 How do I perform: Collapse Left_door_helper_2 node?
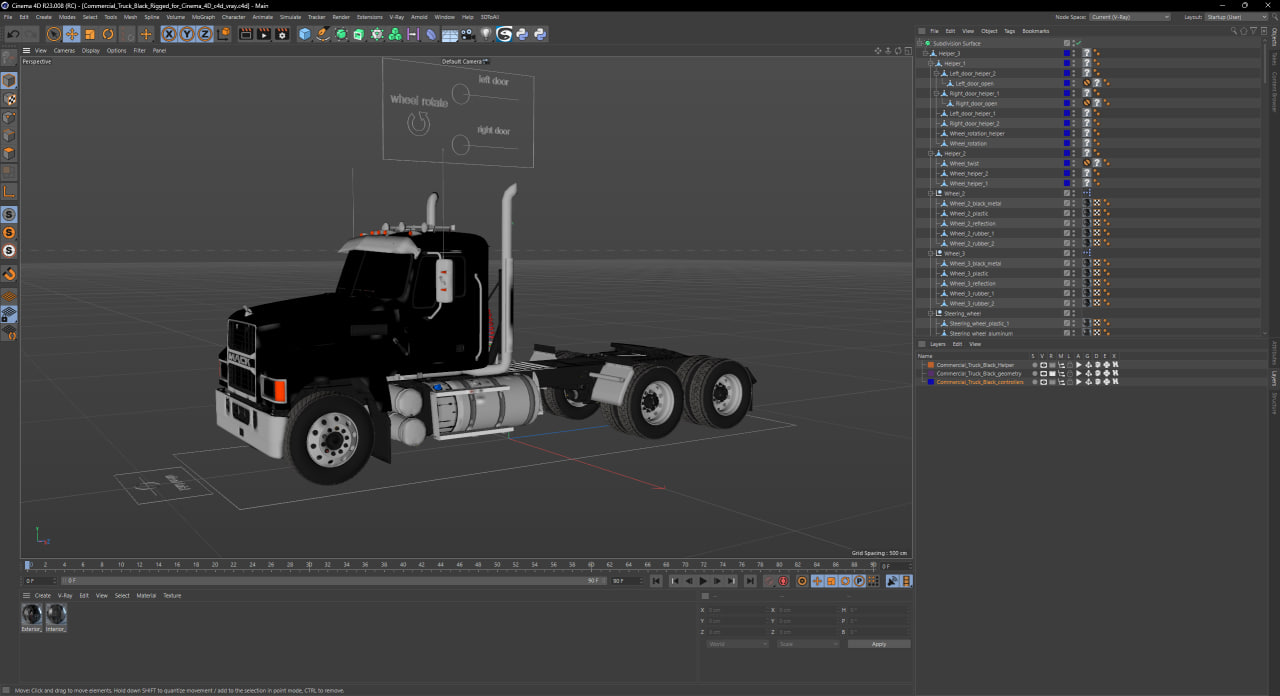pos(936,73)
